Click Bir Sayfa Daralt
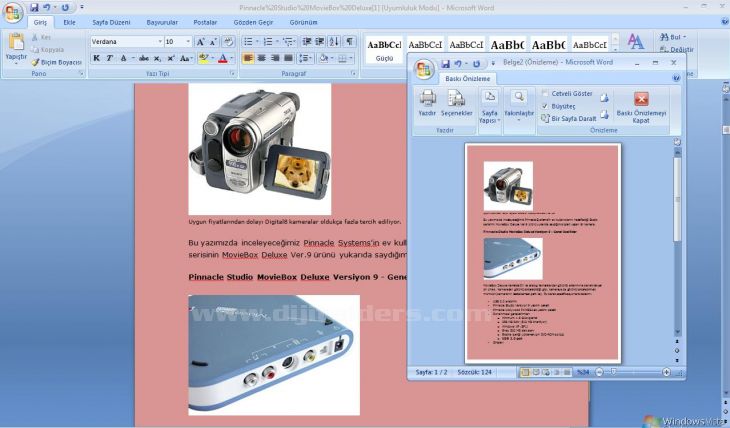 (569, 119)
